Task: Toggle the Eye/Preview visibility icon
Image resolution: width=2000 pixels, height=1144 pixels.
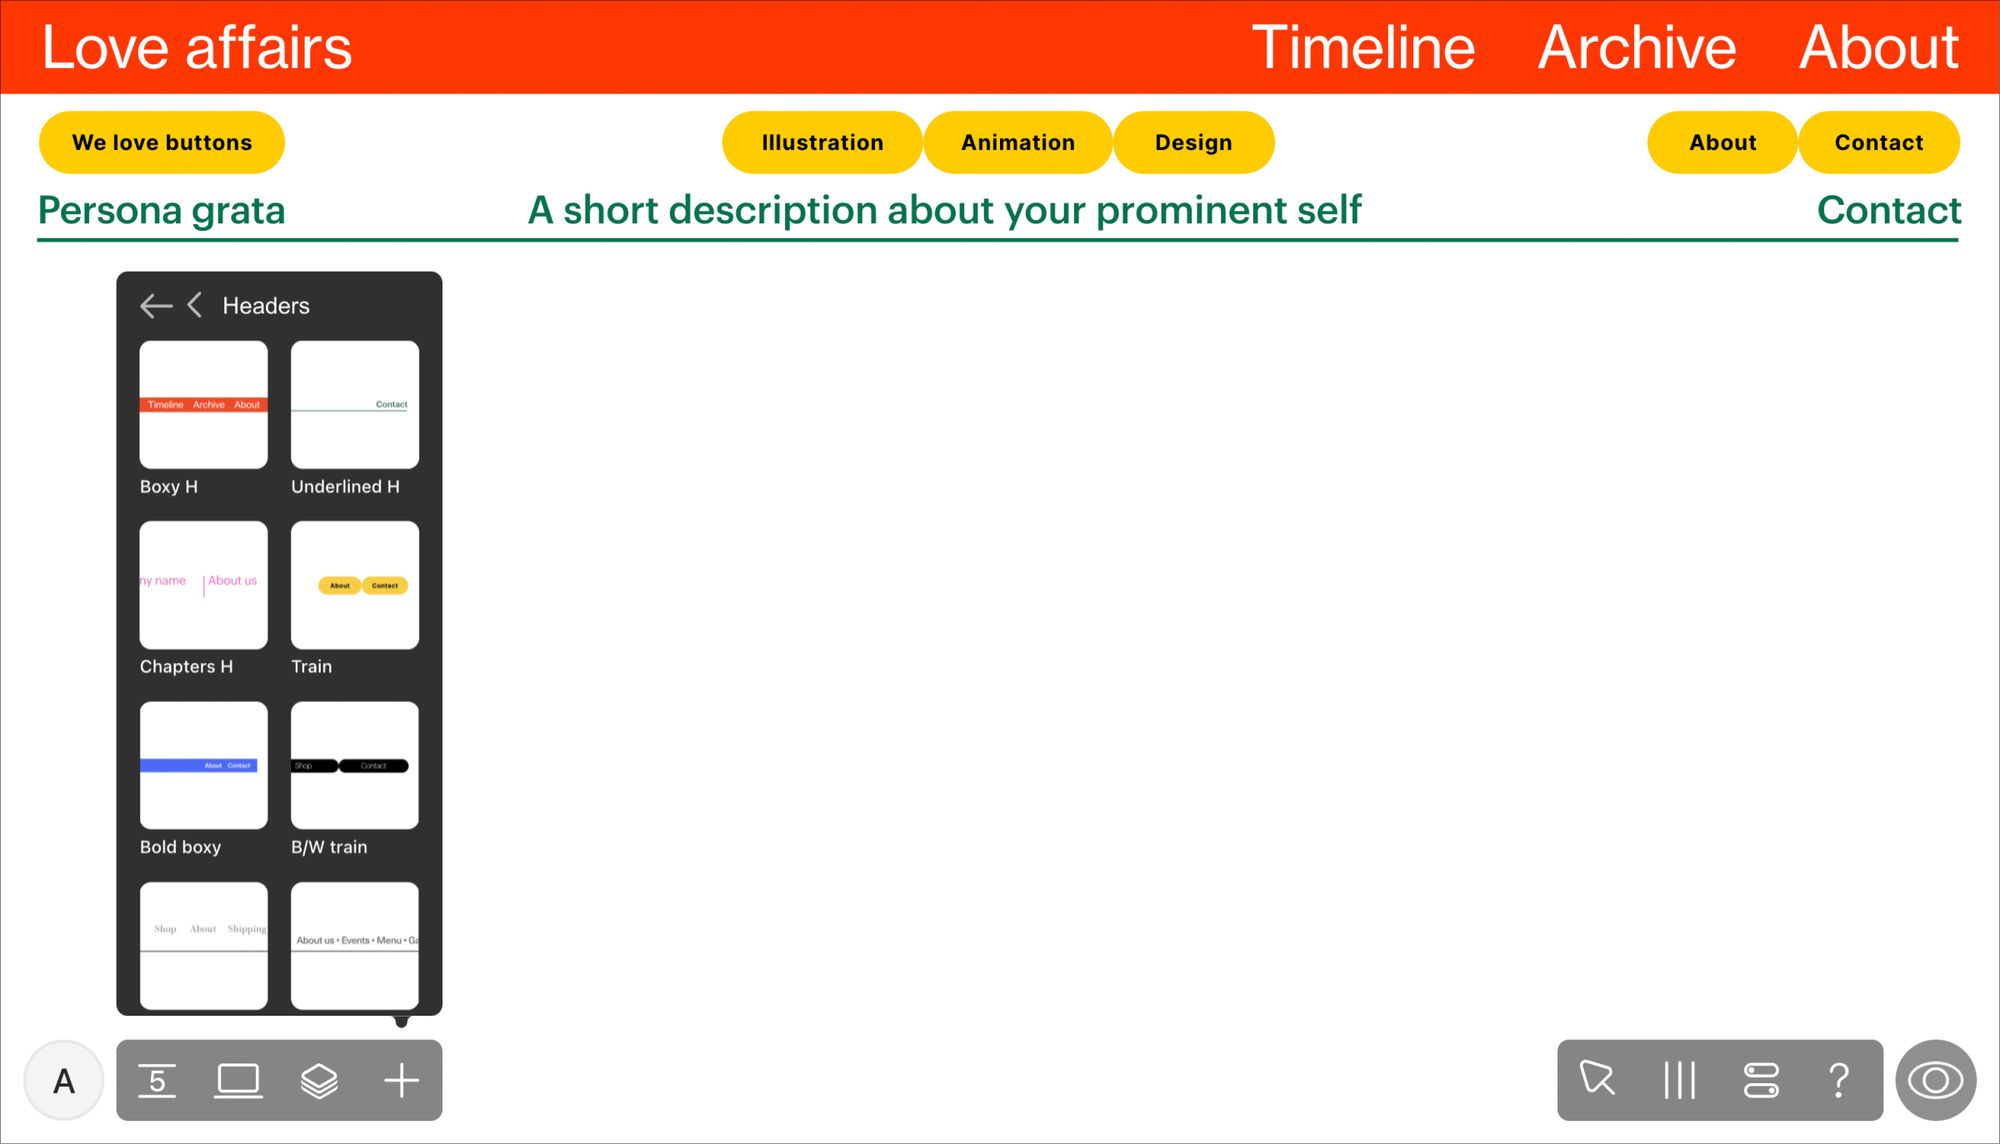Action: pyautogui.click(x=1938, y=1081)
